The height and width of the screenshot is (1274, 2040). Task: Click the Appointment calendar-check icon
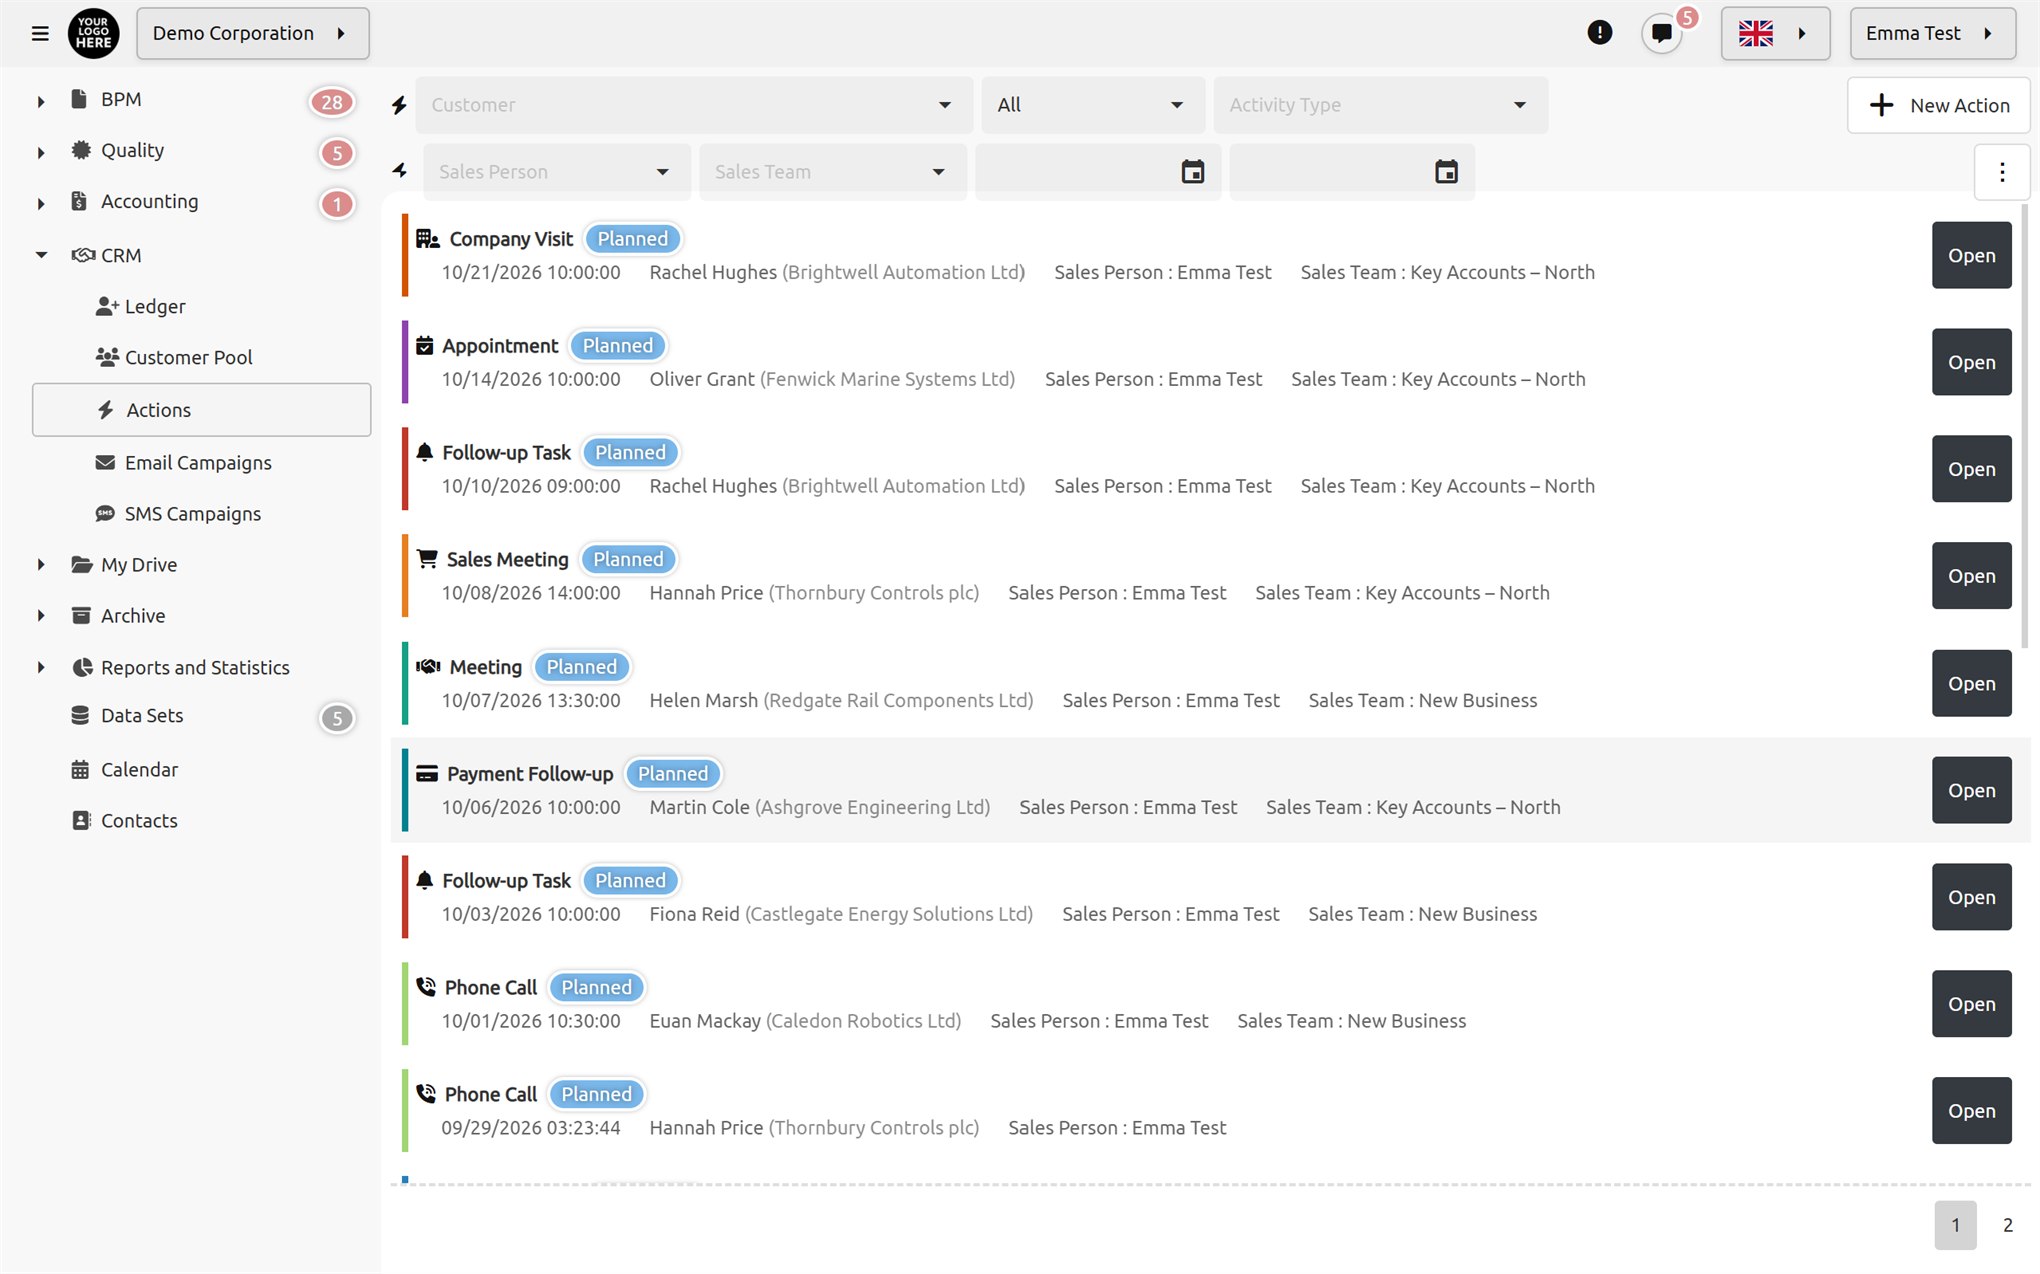coord(425,346)
